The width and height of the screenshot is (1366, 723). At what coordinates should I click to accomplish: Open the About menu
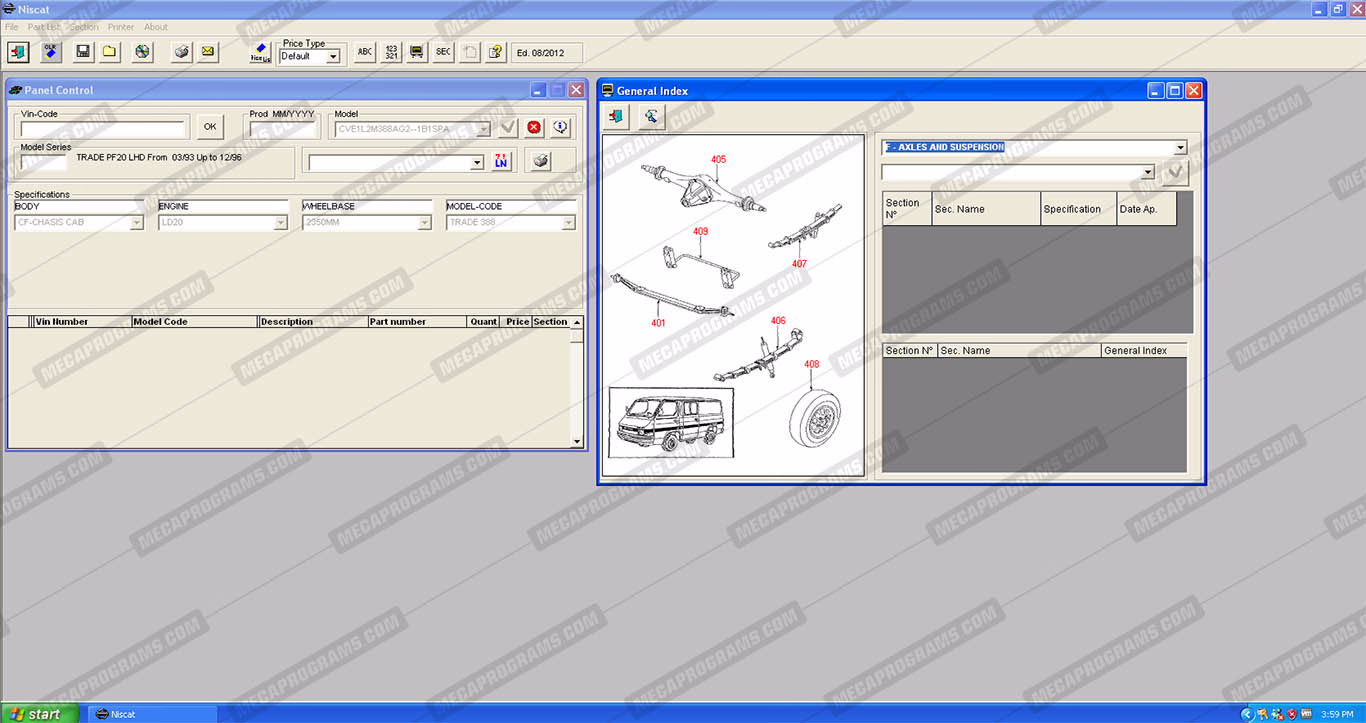click(x=156, y=27)
